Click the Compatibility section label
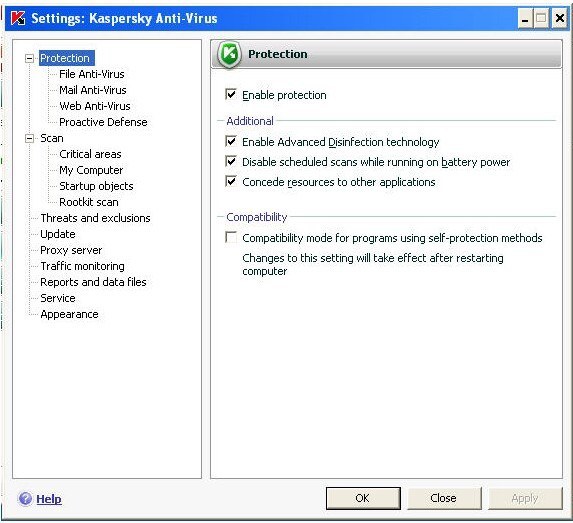 257,217
